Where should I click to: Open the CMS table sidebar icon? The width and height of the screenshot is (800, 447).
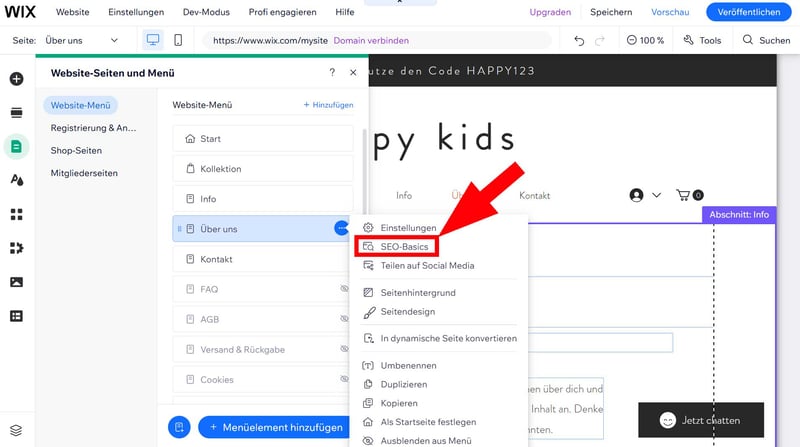click(16, 316)
